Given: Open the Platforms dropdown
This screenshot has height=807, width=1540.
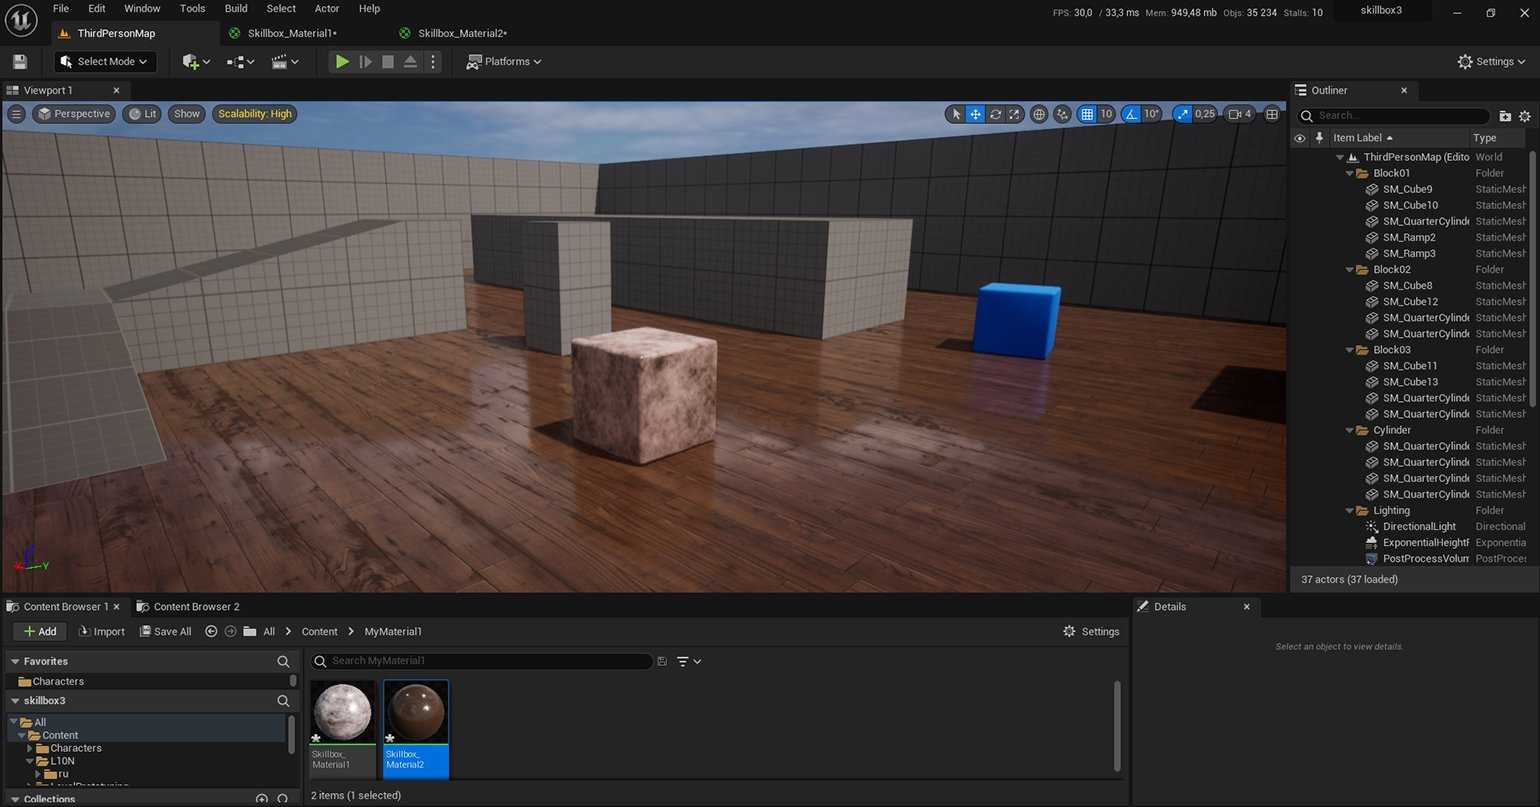Looking at the screenshot, I should point(504,62).
